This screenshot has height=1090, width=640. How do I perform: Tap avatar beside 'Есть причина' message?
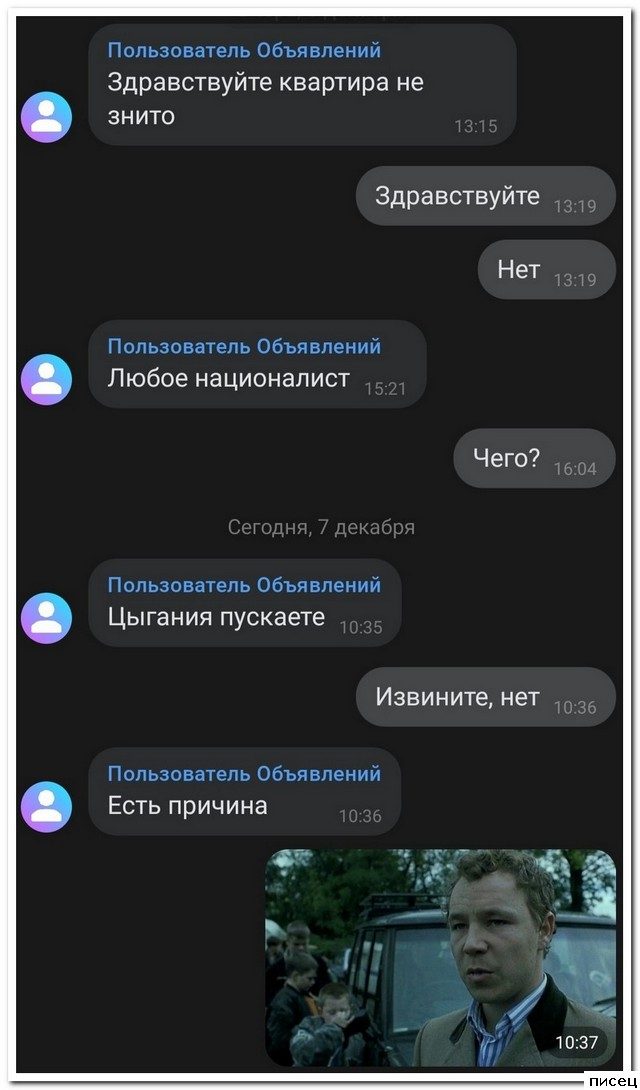click(47, 807)
